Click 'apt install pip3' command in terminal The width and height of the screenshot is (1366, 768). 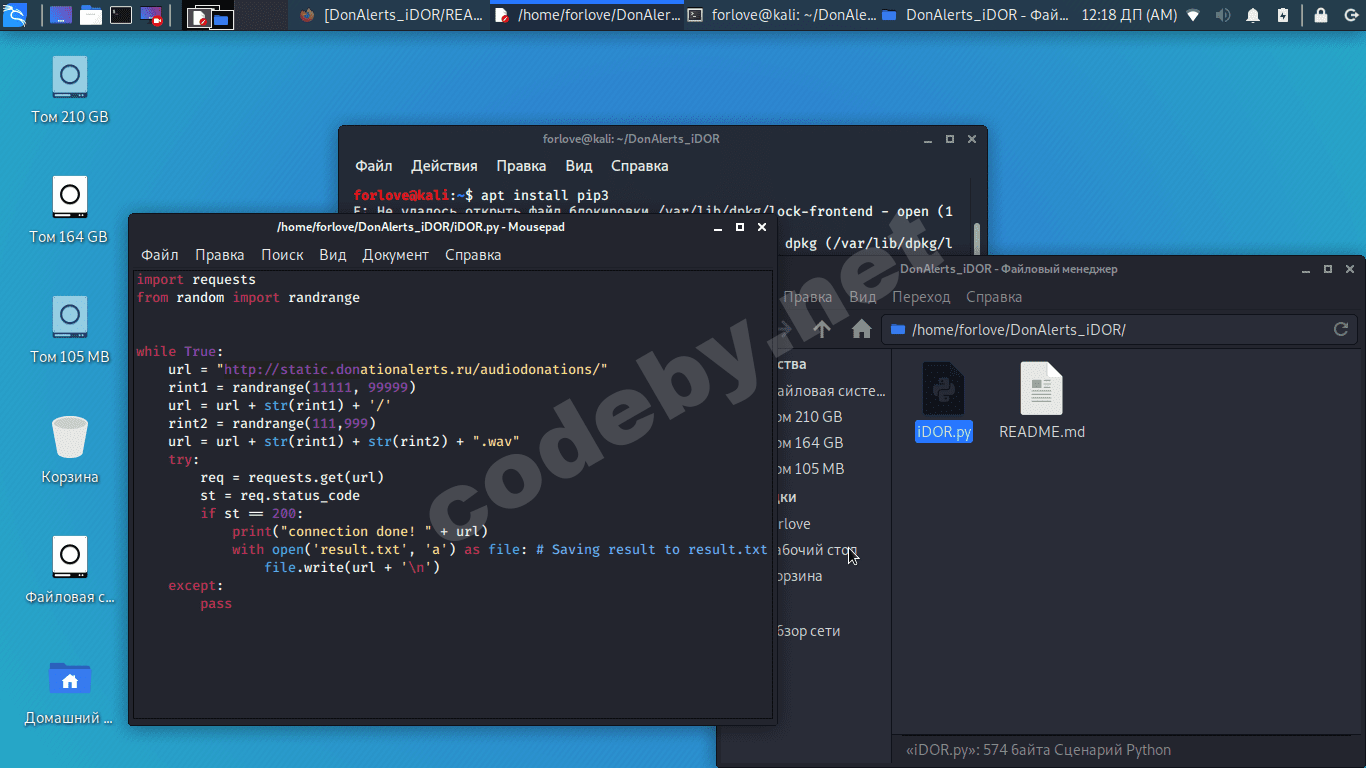tap(545, 195)
